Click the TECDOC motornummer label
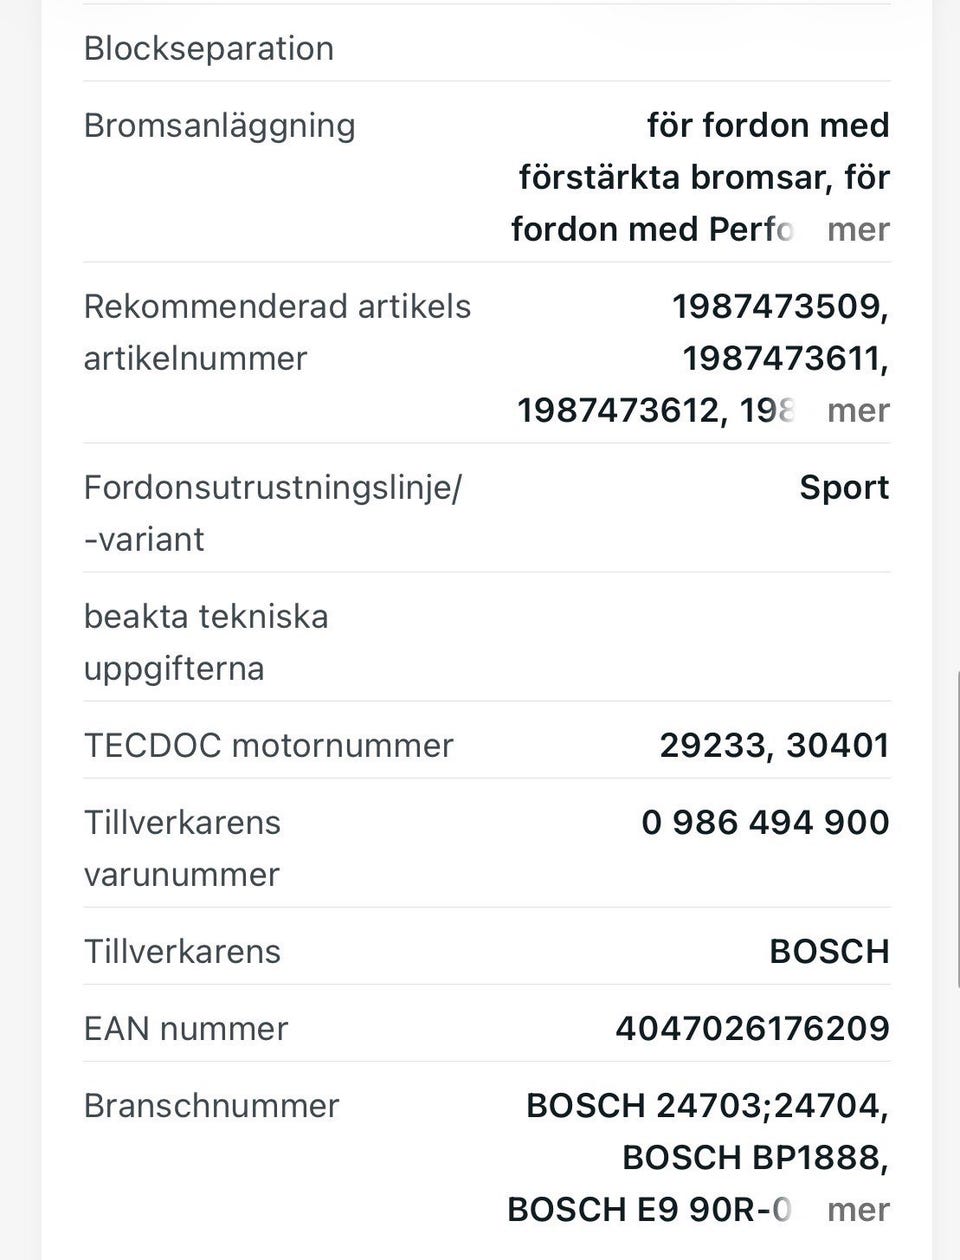The image size is (960, 1260). click(x=268, y=746)
